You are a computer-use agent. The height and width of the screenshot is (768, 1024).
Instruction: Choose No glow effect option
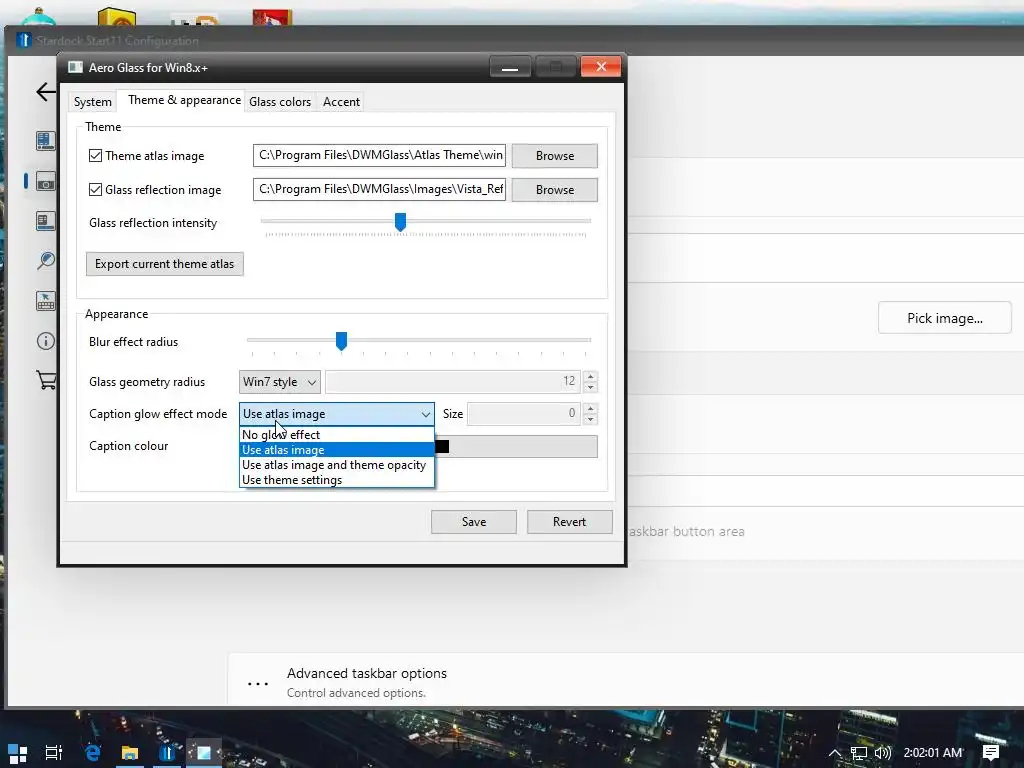336,434
